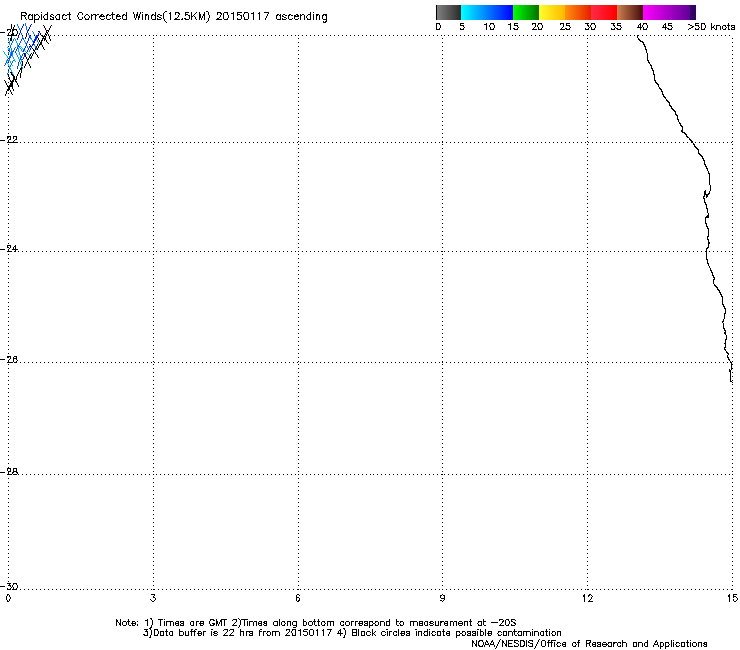Viewport: 740px width, 650px height.
Task: Click the '-30' latitude axis label
Action: coord(9,586)
